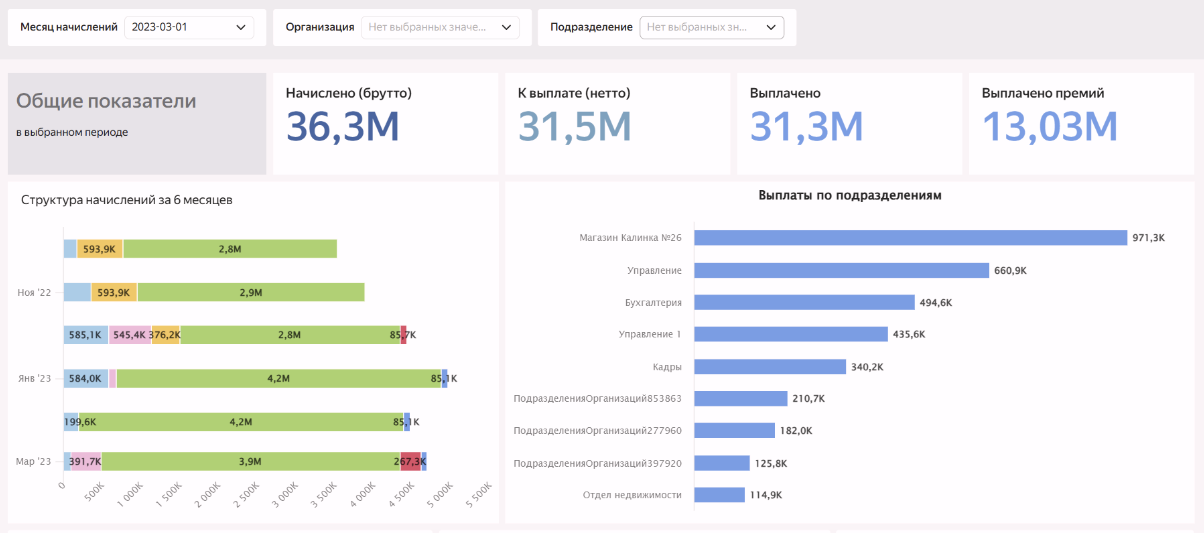Screen dimensions: 1204x533
Task: Click the Магазин Калинка №26 bar
Action: 910,238
